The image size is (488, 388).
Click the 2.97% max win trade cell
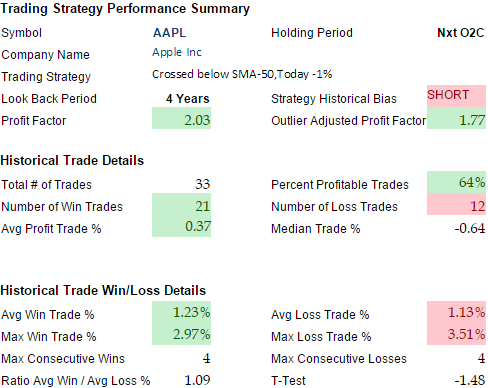coord(181,334)
